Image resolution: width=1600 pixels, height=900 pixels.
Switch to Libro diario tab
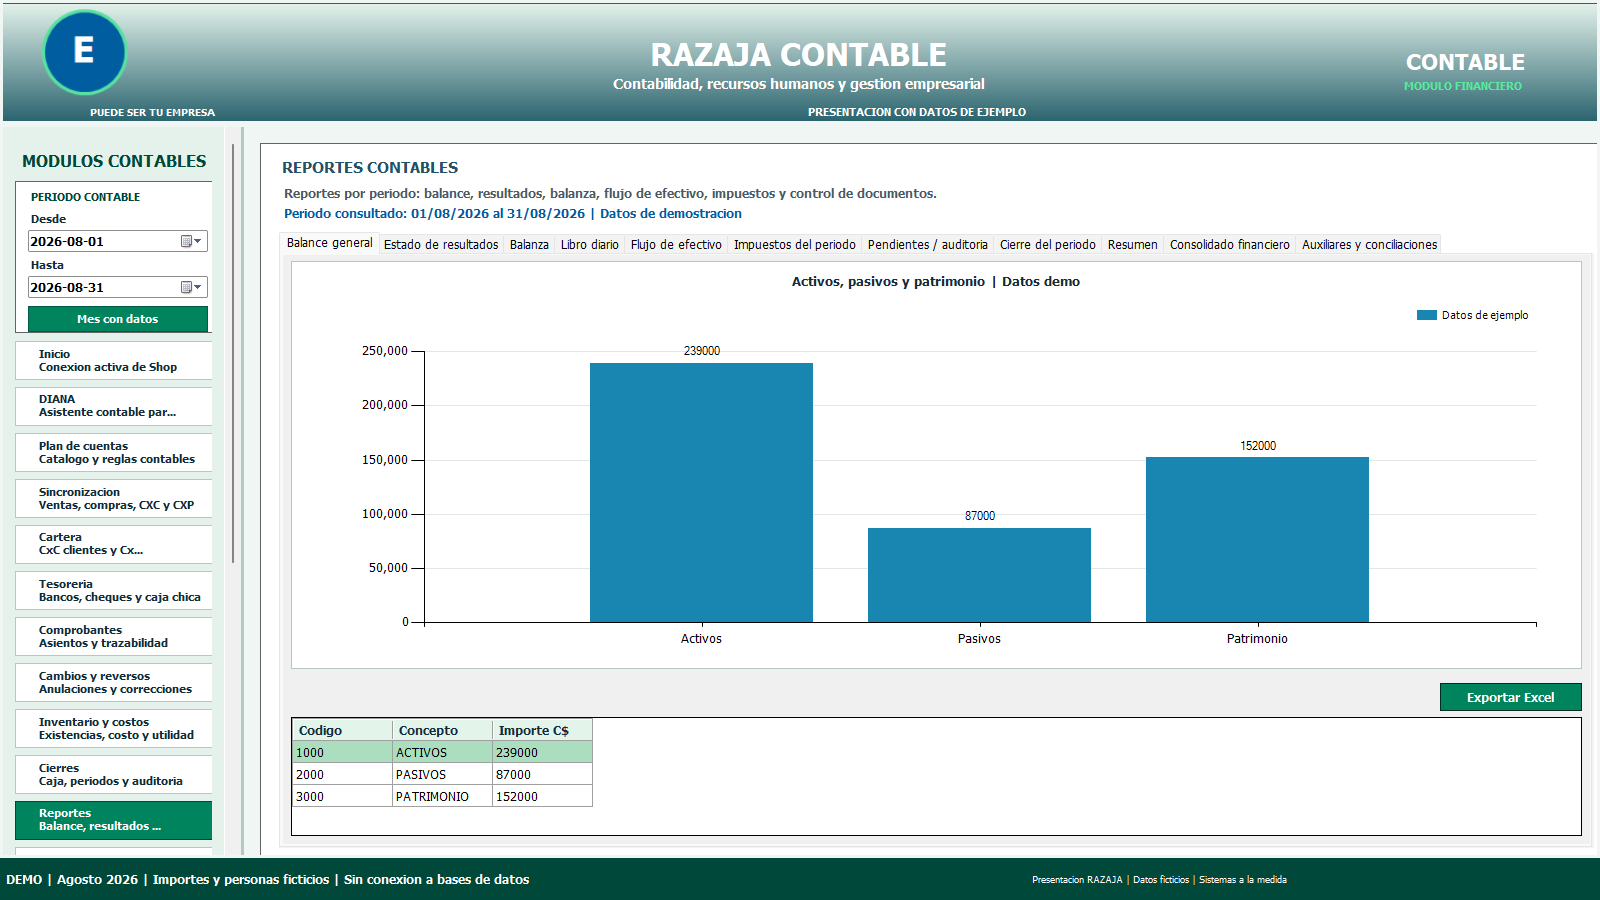point(590,245)
